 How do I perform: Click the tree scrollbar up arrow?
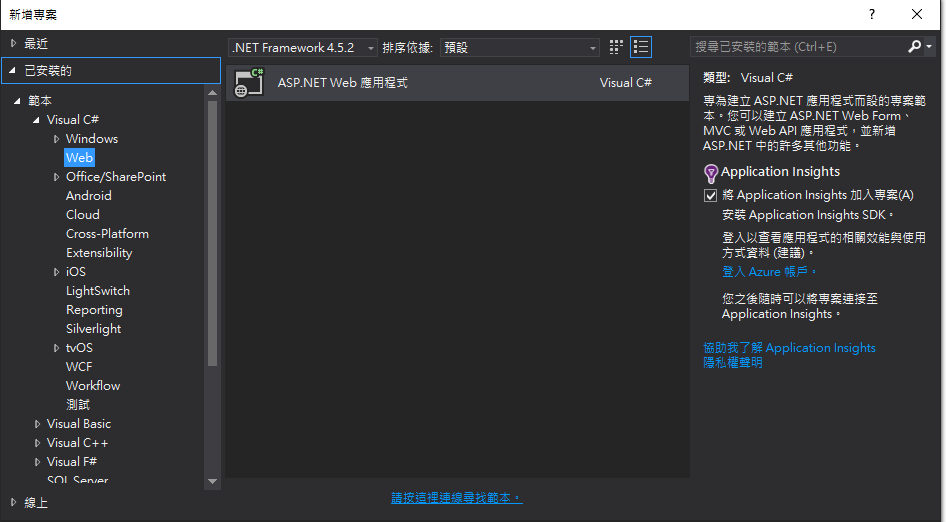coord(212,92)
